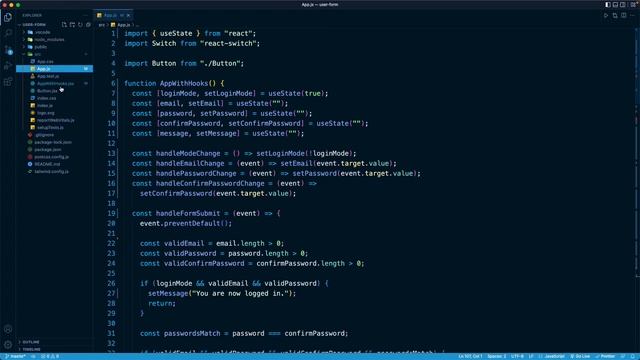Viewport: 640px width, 360px height.
Task: Open package.json file
Action: [54, 149]
